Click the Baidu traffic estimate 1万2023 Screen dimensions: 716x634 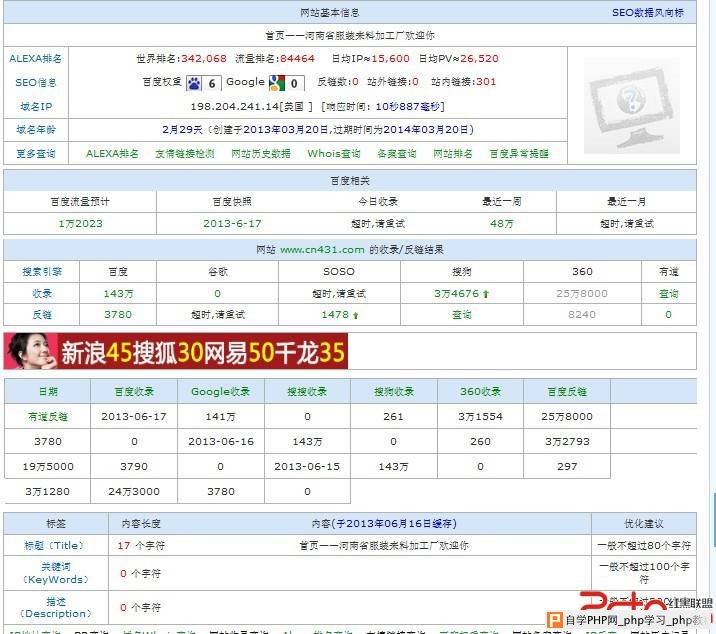[x=80, y=224]
